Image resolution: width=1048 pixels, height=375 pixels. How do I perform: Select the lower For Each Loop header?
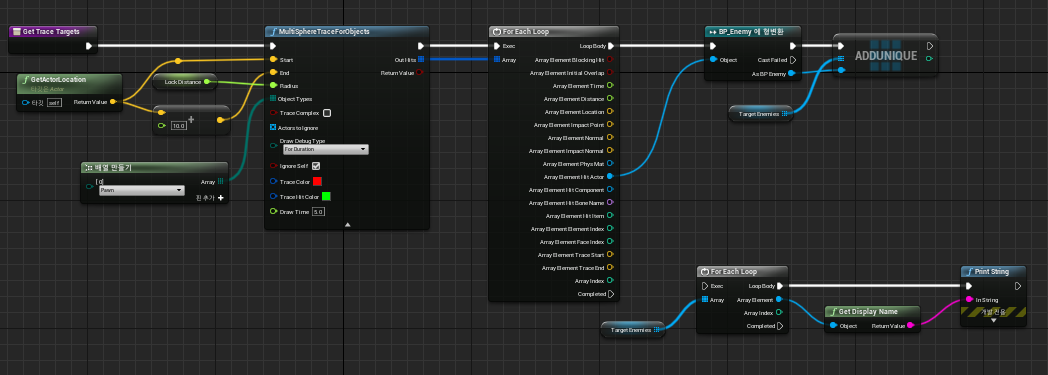tap(742, 271)
